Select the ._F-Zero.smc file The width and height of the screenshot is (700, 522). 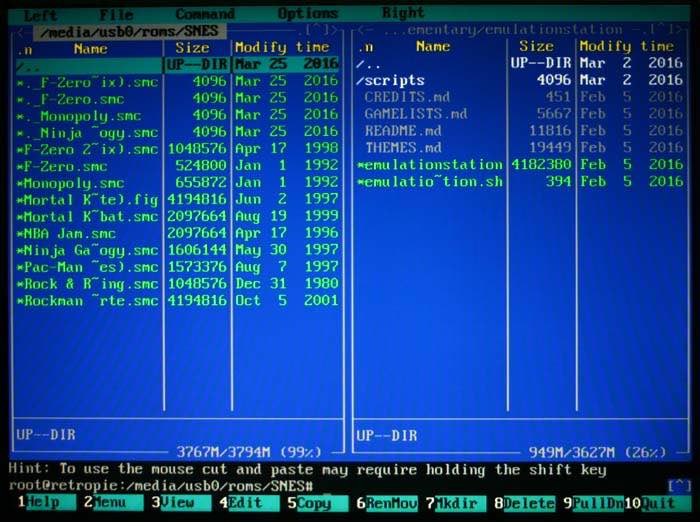pyautogui.click(x=177, y=99)
